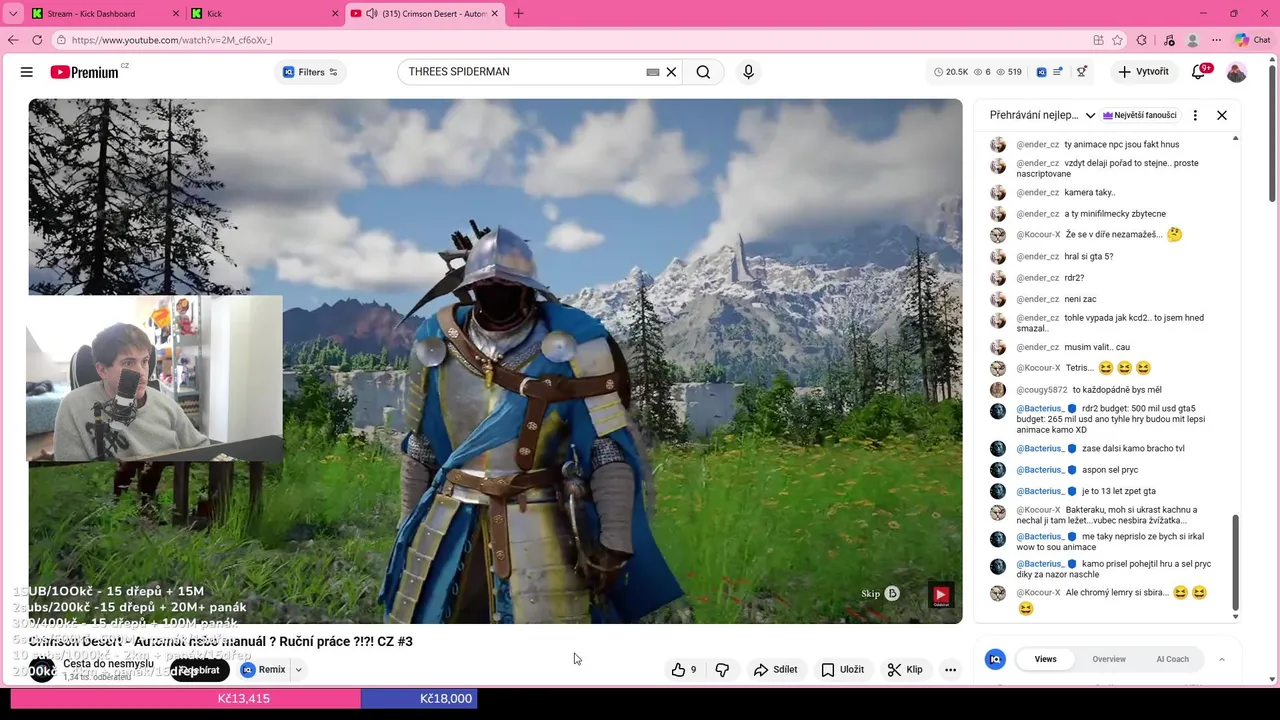Create a clip with Klip scissors

click(905, 670)
